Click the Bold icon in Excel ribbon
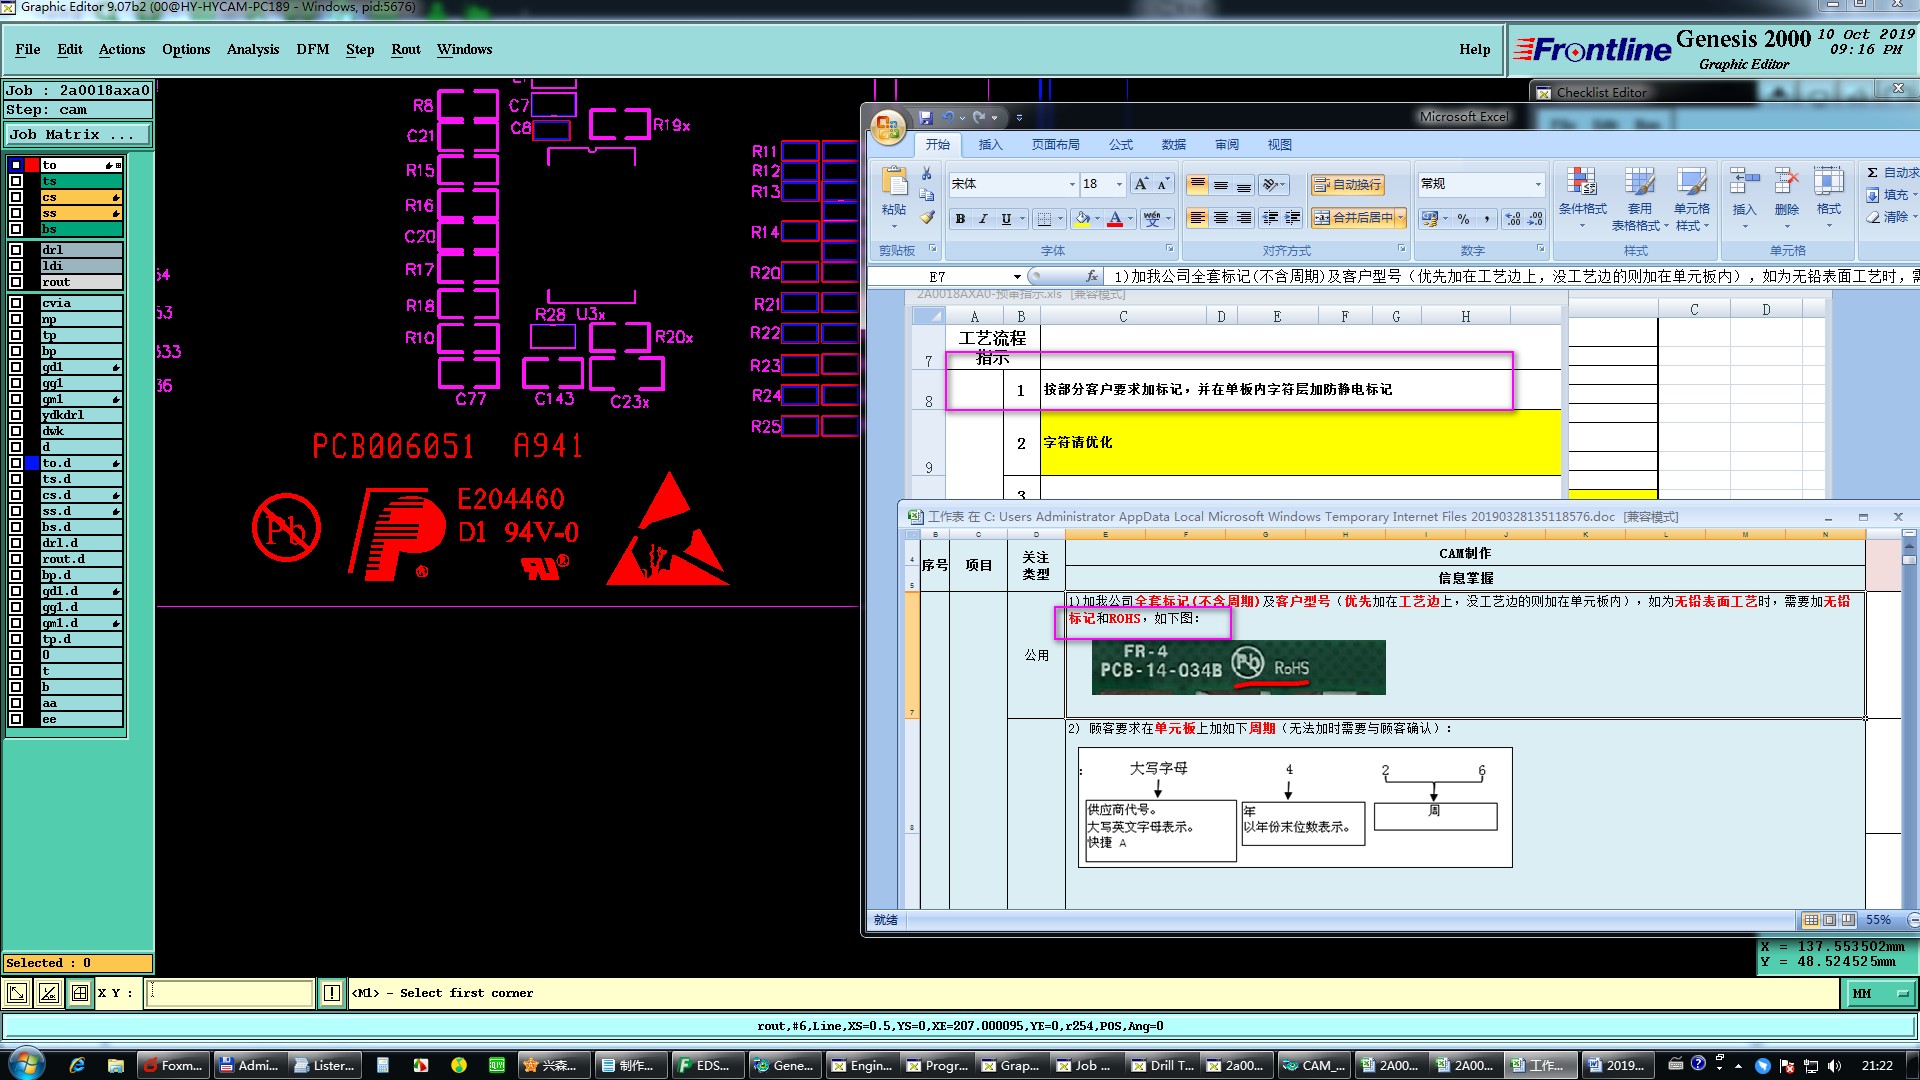 coord(960,219)
